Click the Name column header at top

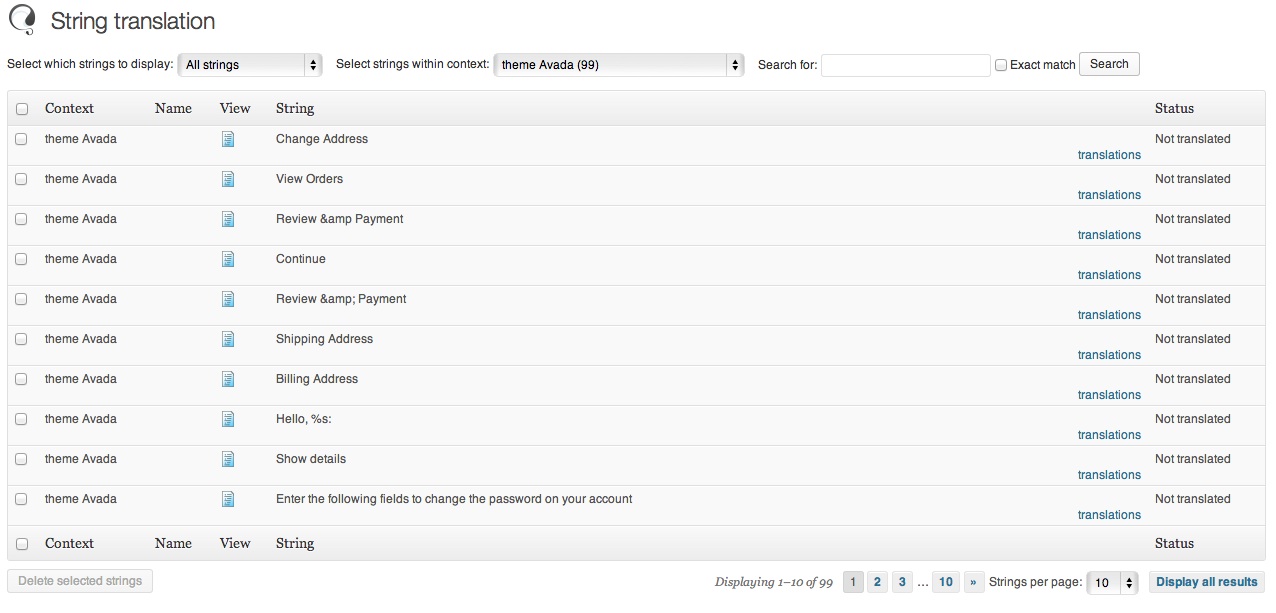click(x=173, y=108)
